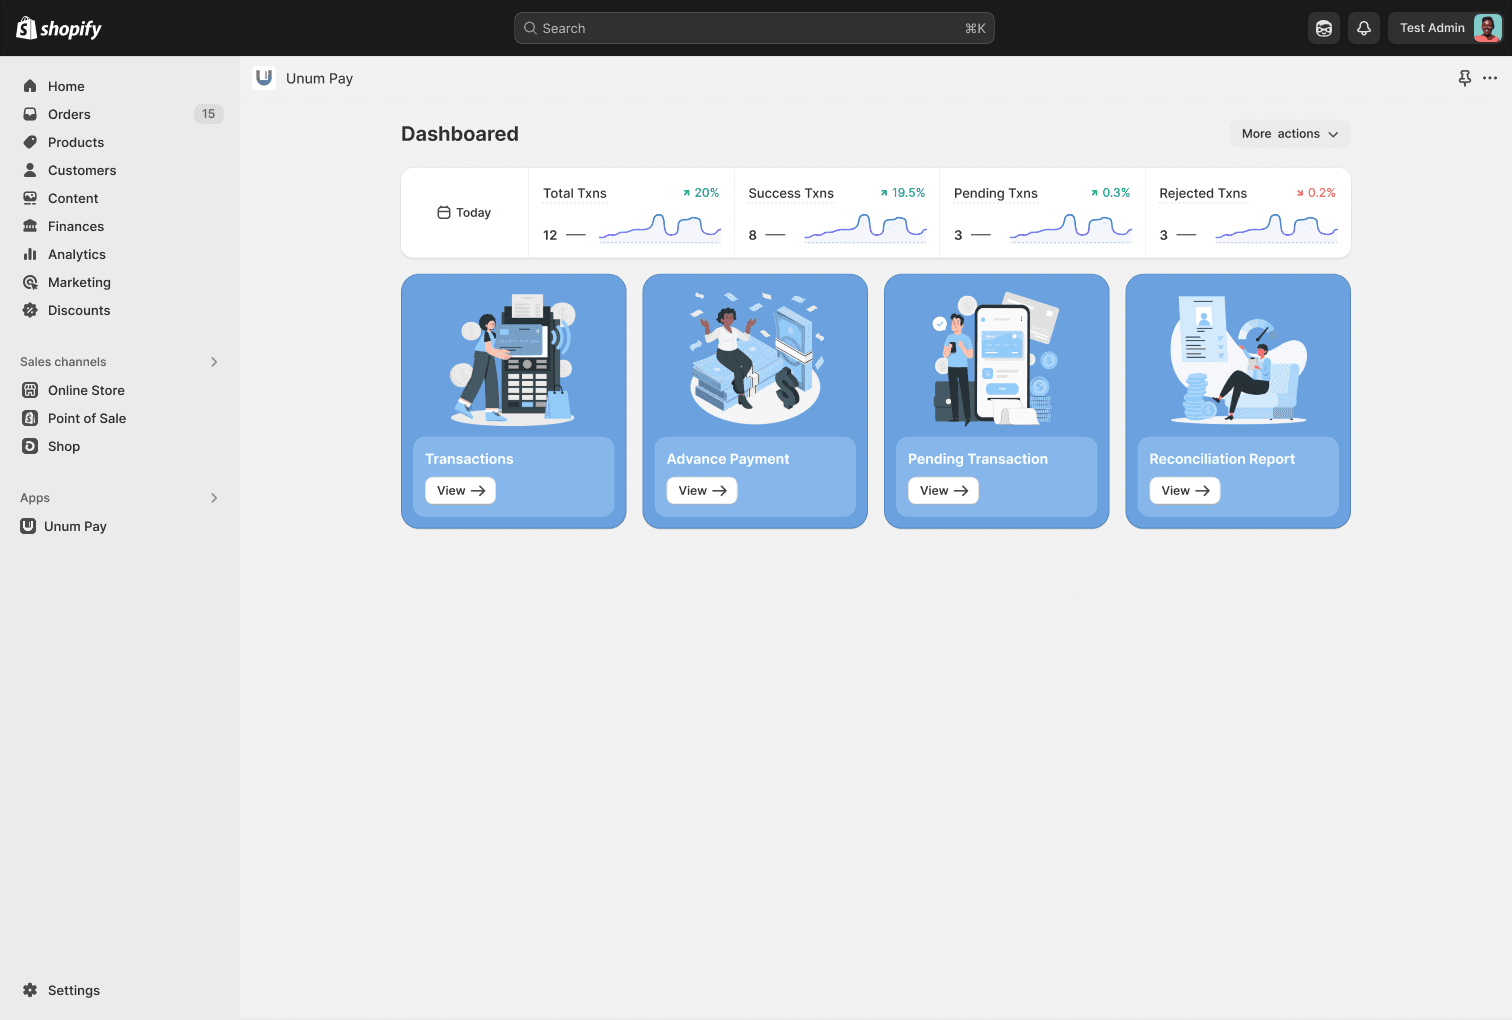1512x1020 pixels.
Task: Open Settings gear in sidebar
Action: point(30,990)
